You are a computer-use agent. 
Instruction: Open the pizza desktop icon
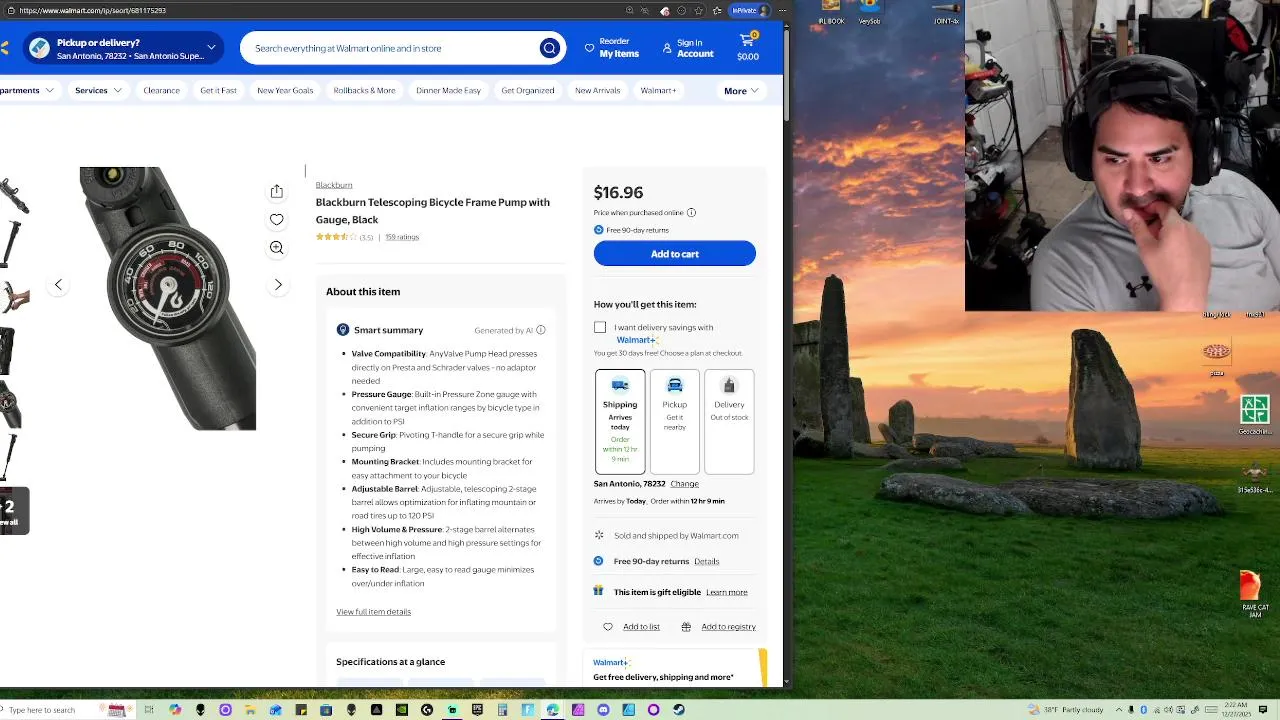(1216, 356)
